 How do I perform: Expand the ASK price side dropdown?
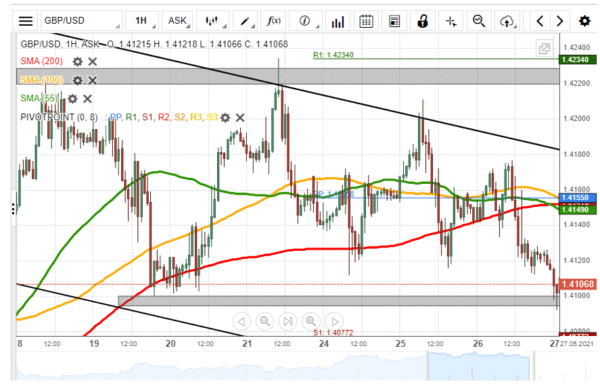click(177, 21)
